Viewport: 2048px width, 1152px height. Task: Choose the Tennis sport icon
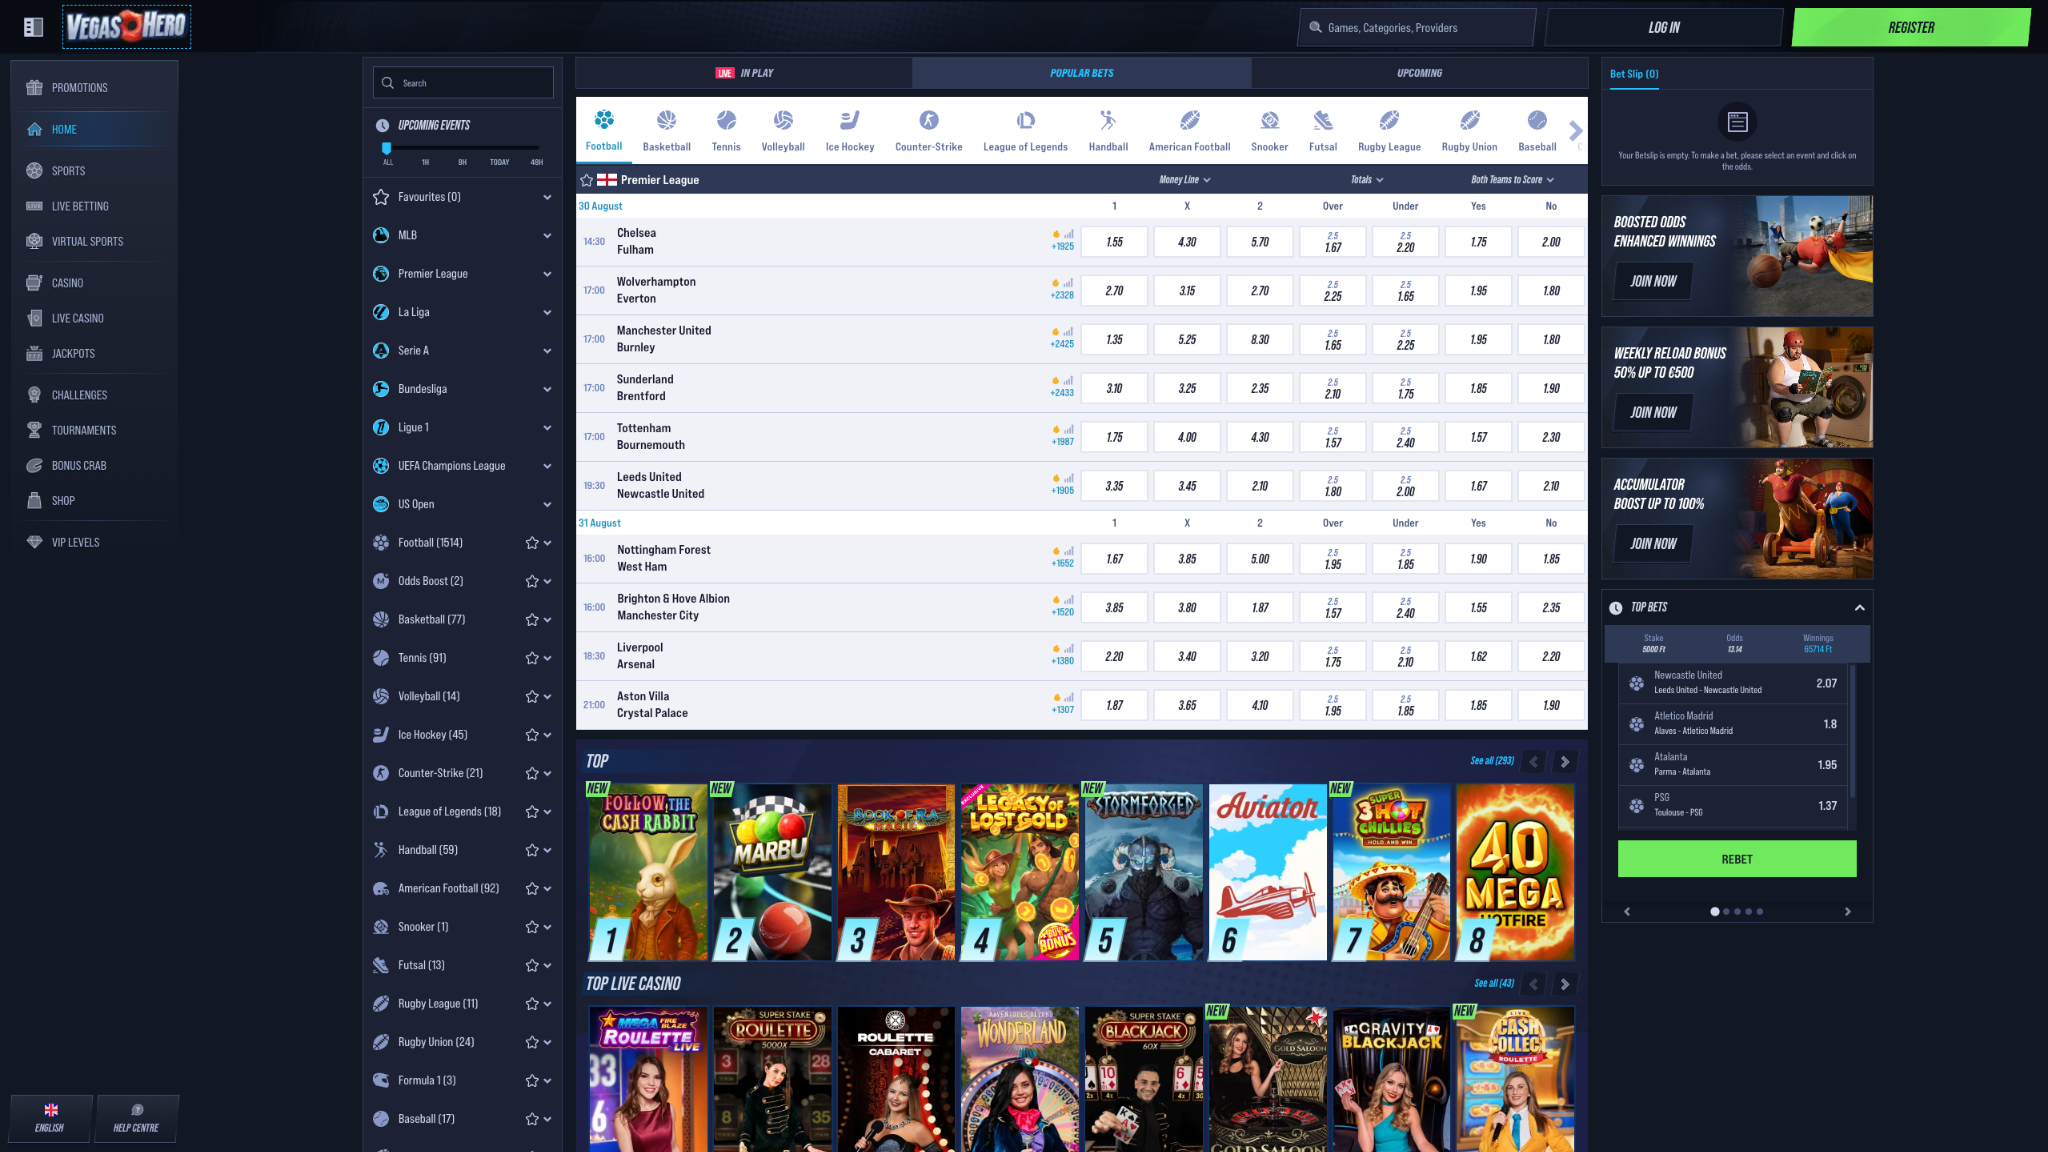click(726, 121)
